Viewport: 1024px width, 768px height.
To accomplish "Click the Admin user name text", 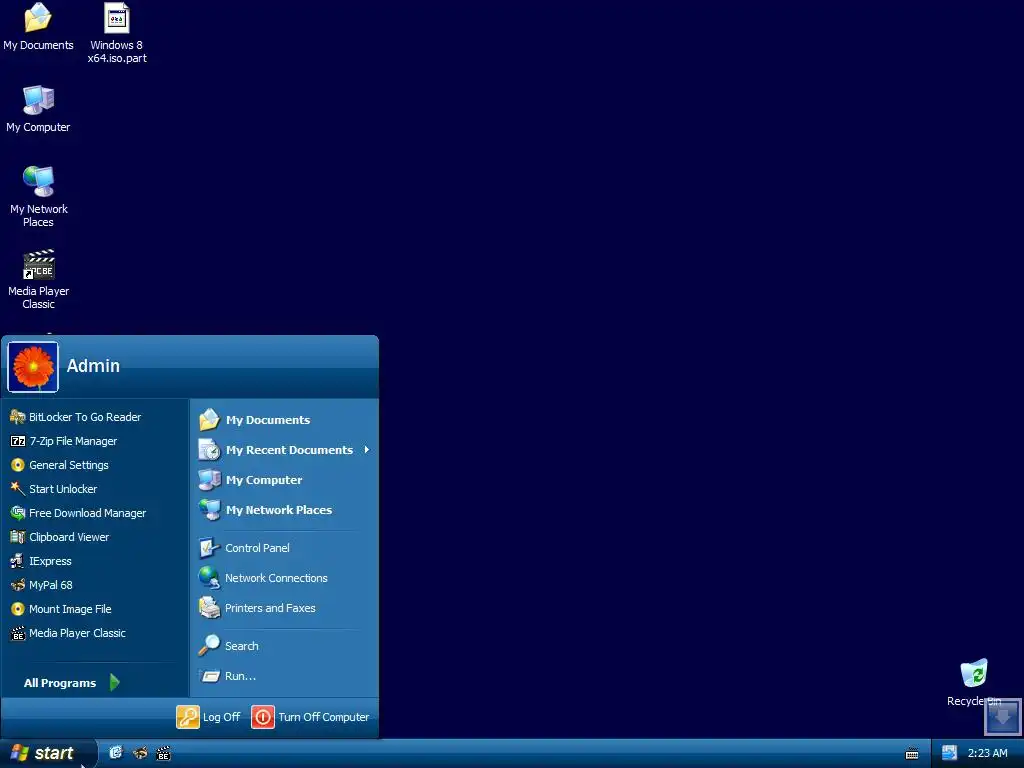I will pyautogui.click(x=93, y=366).
